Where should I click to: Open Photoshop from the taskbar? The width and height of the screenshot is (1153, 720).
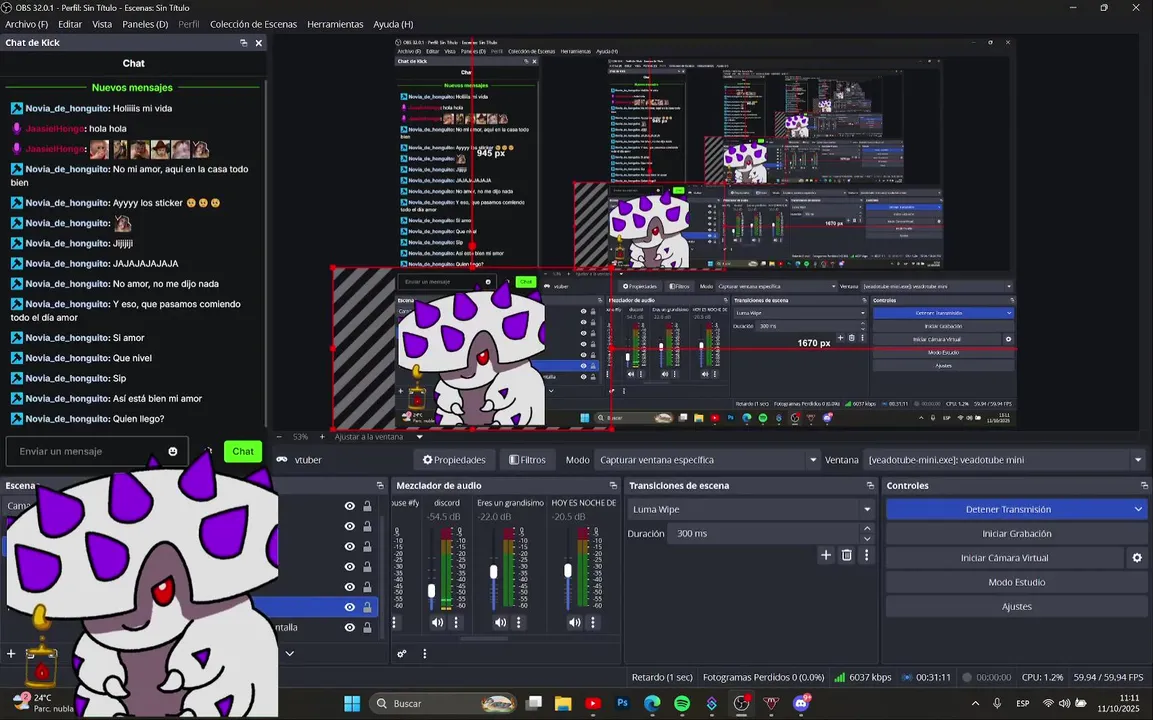click(622, 703)
